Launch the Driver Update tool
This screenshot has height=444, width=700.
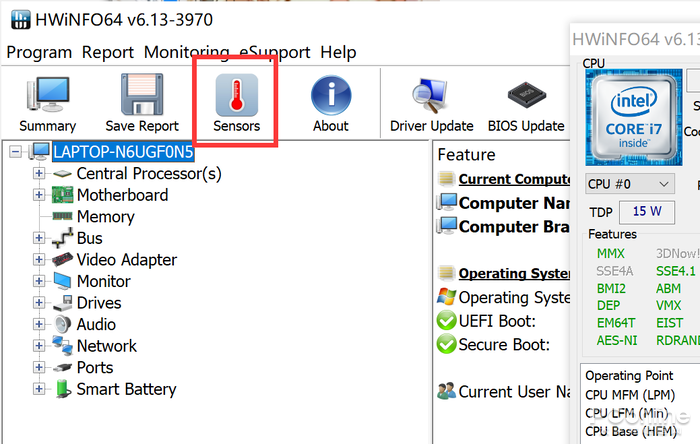click(431, 105)
